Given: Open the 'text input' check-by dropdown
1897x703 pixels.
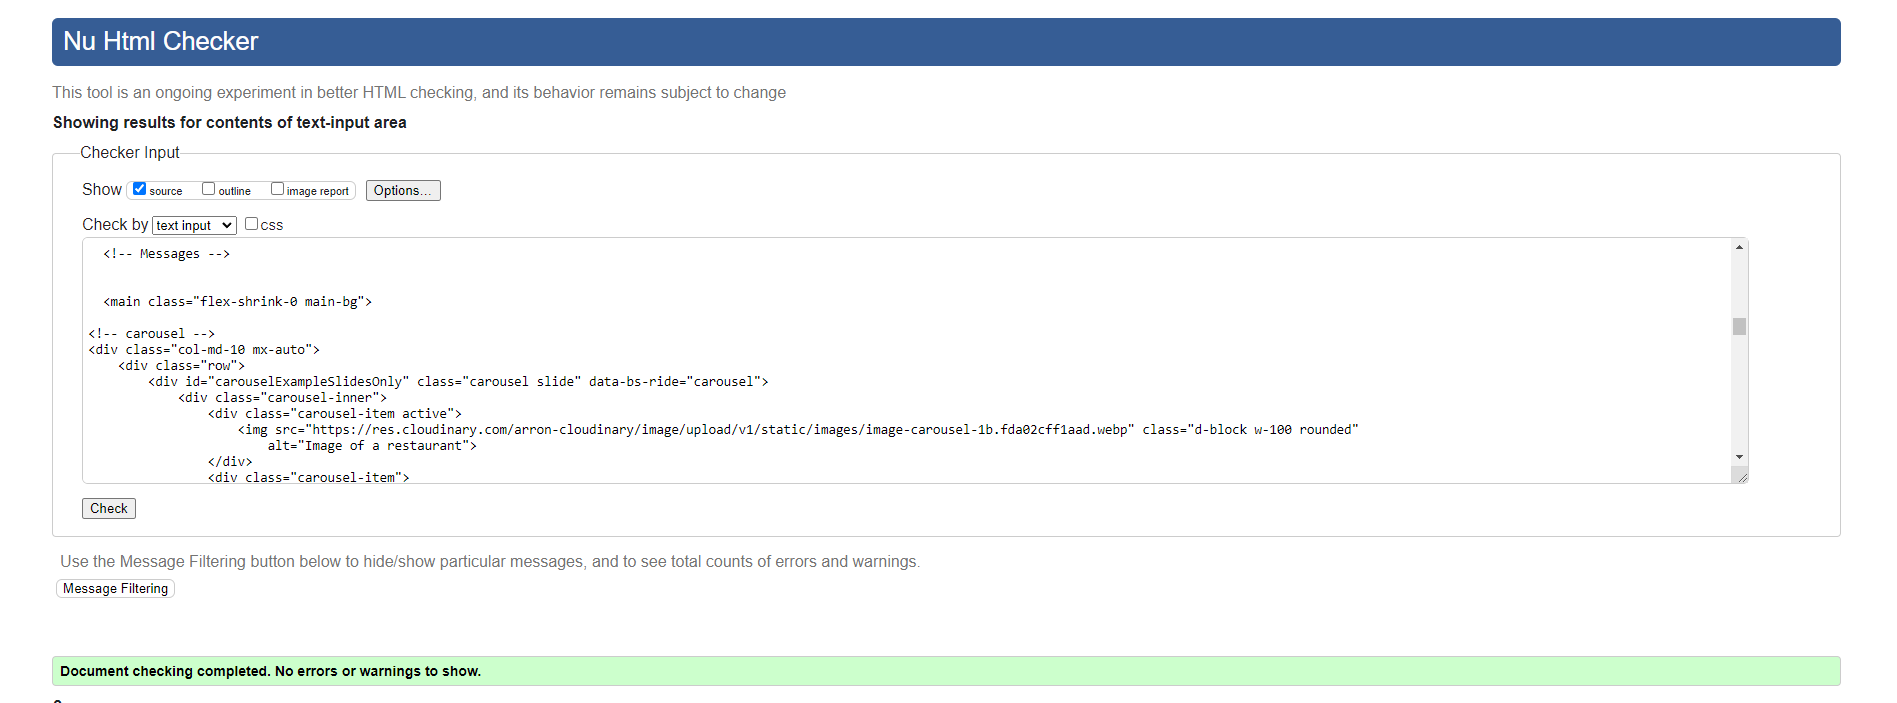Looking at the screenshot, I should (x=194, y=226).
